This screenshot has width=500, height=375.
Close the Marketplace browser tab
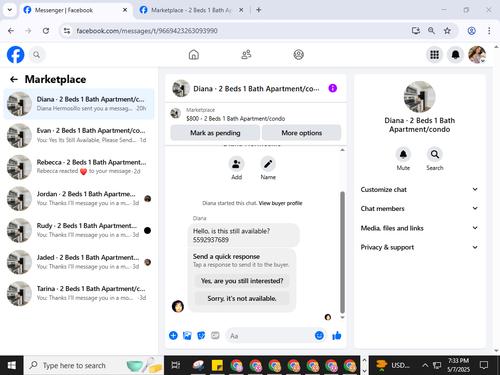(241, 10)
